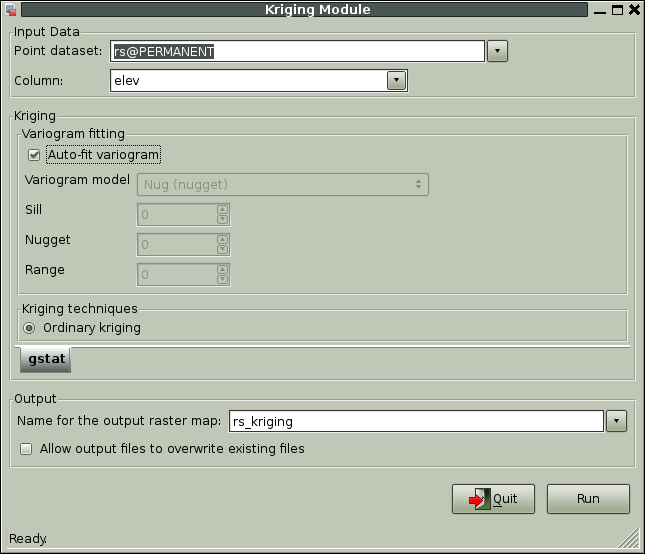Maximize the Kriging Module window
Image resolution: width=645 pixels, height=554 pixels.
(617, 10)
